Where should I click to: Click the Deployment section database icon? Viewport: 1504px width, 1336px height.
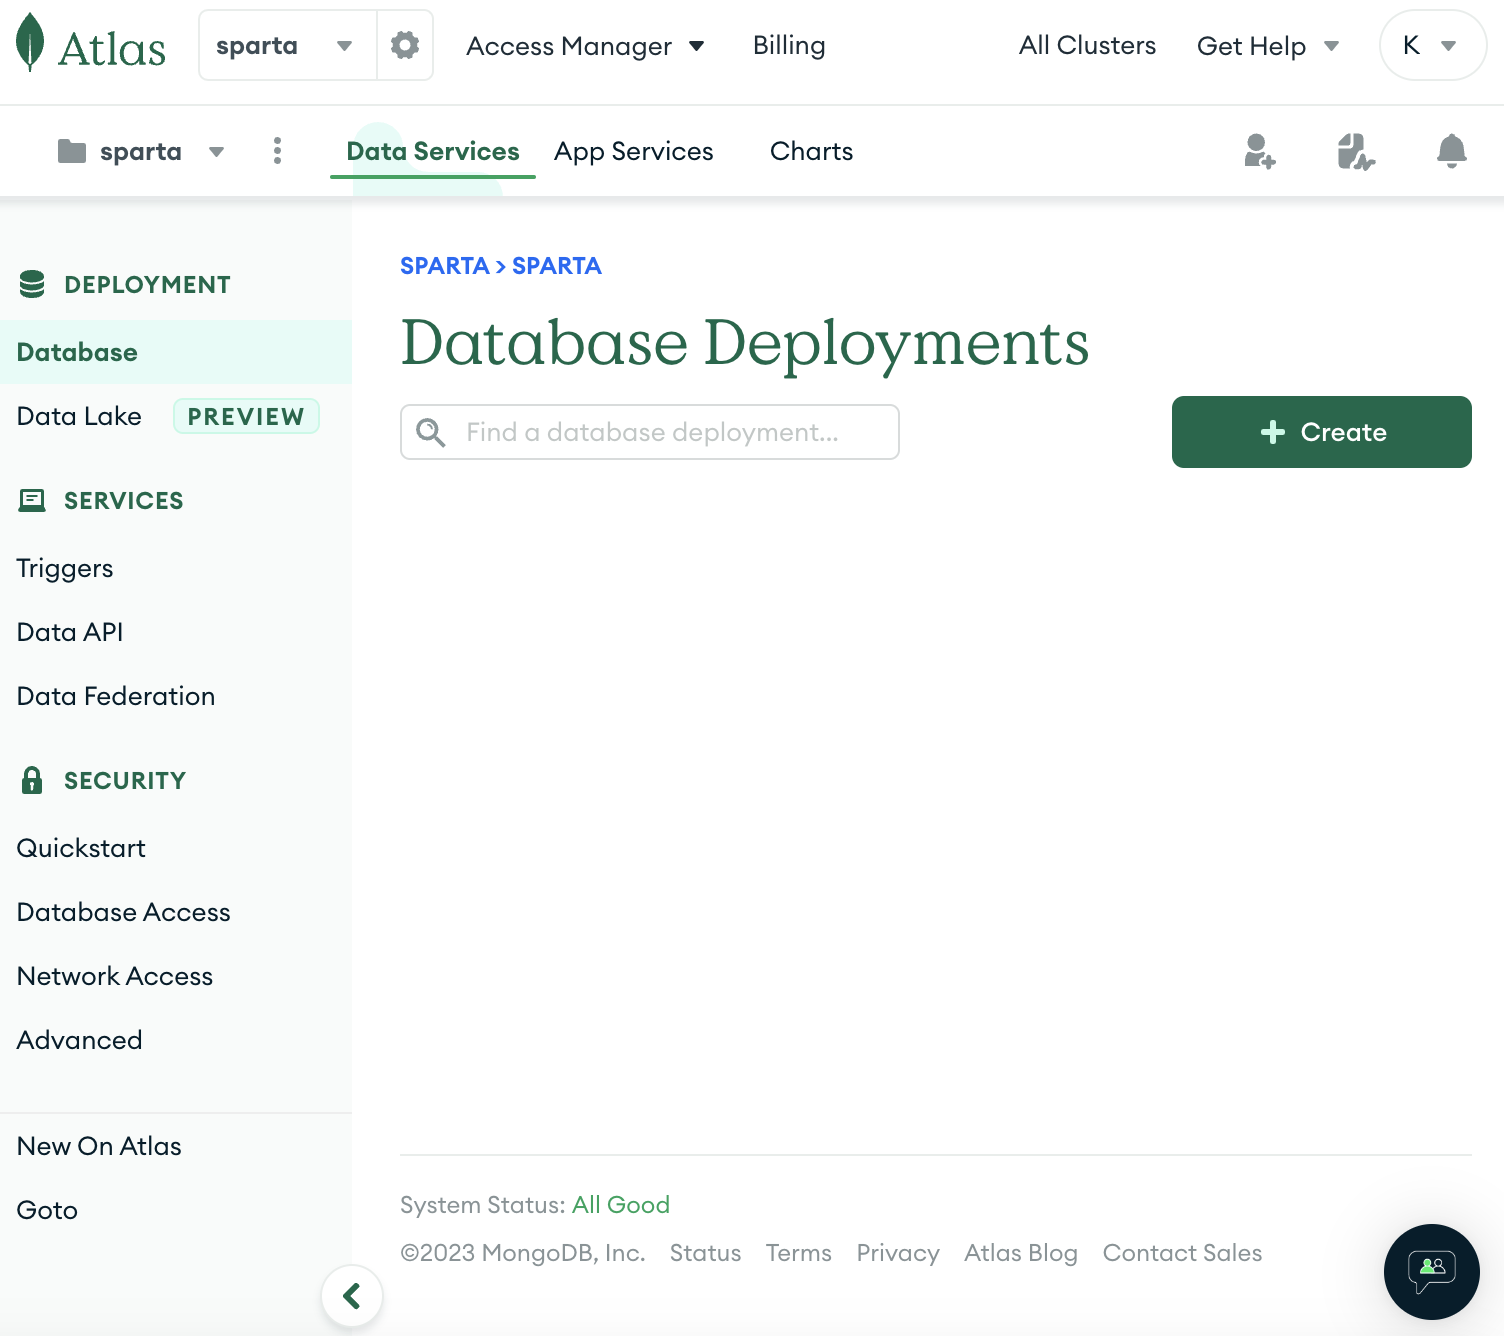click(32, 284)
